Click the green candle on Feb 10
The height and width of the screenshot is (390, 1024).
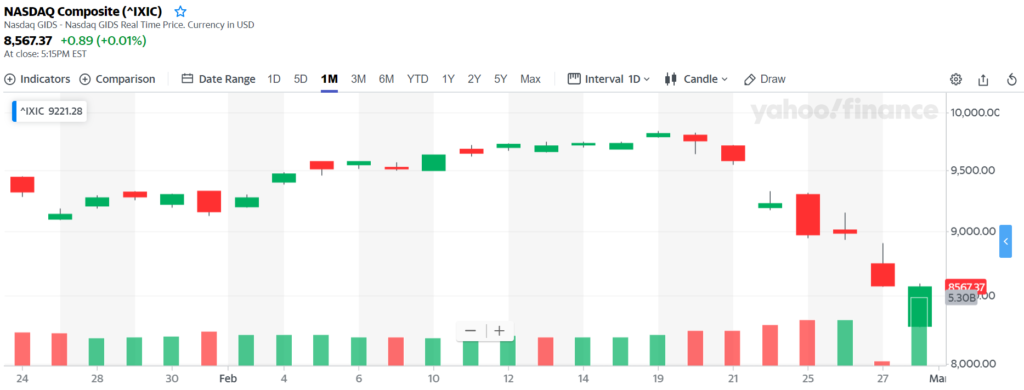point(434,163)
